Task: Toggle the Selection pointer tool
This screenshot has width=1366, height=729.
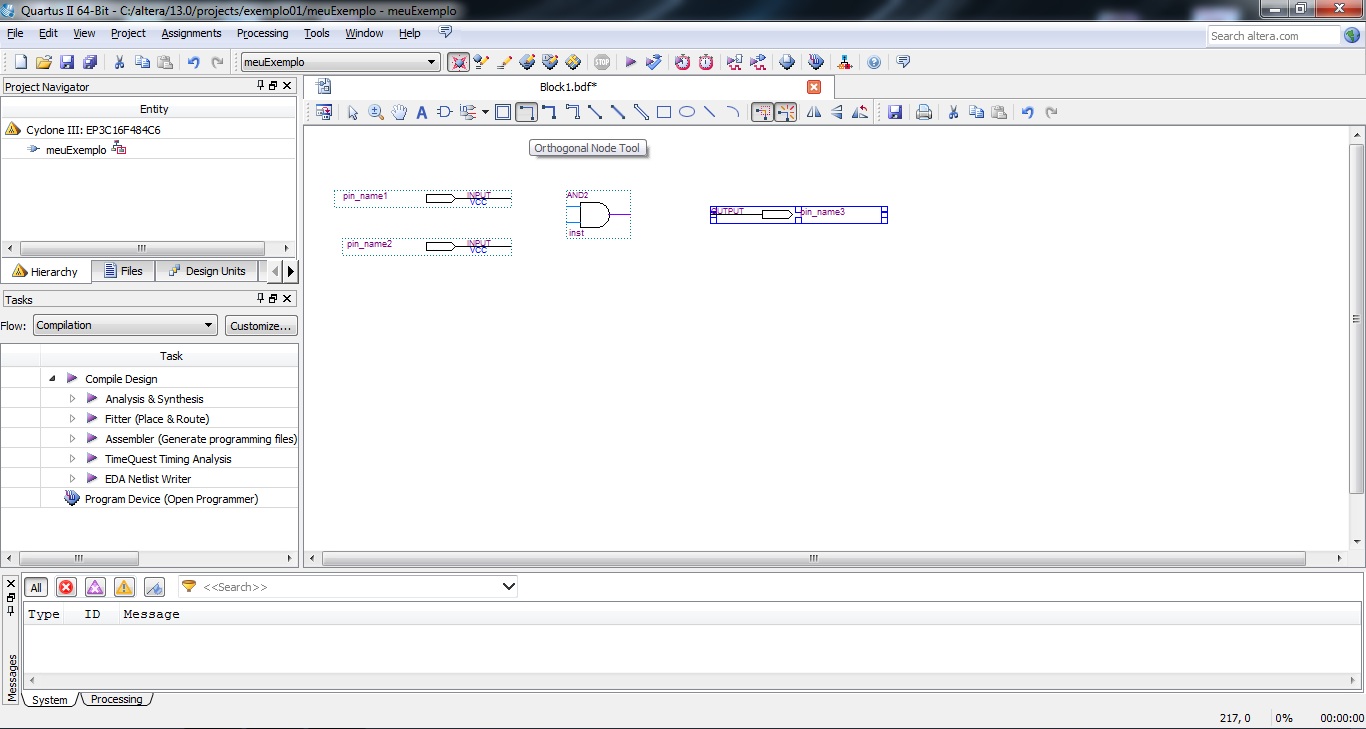Action: pyautogui.click(x=353, y=112)
